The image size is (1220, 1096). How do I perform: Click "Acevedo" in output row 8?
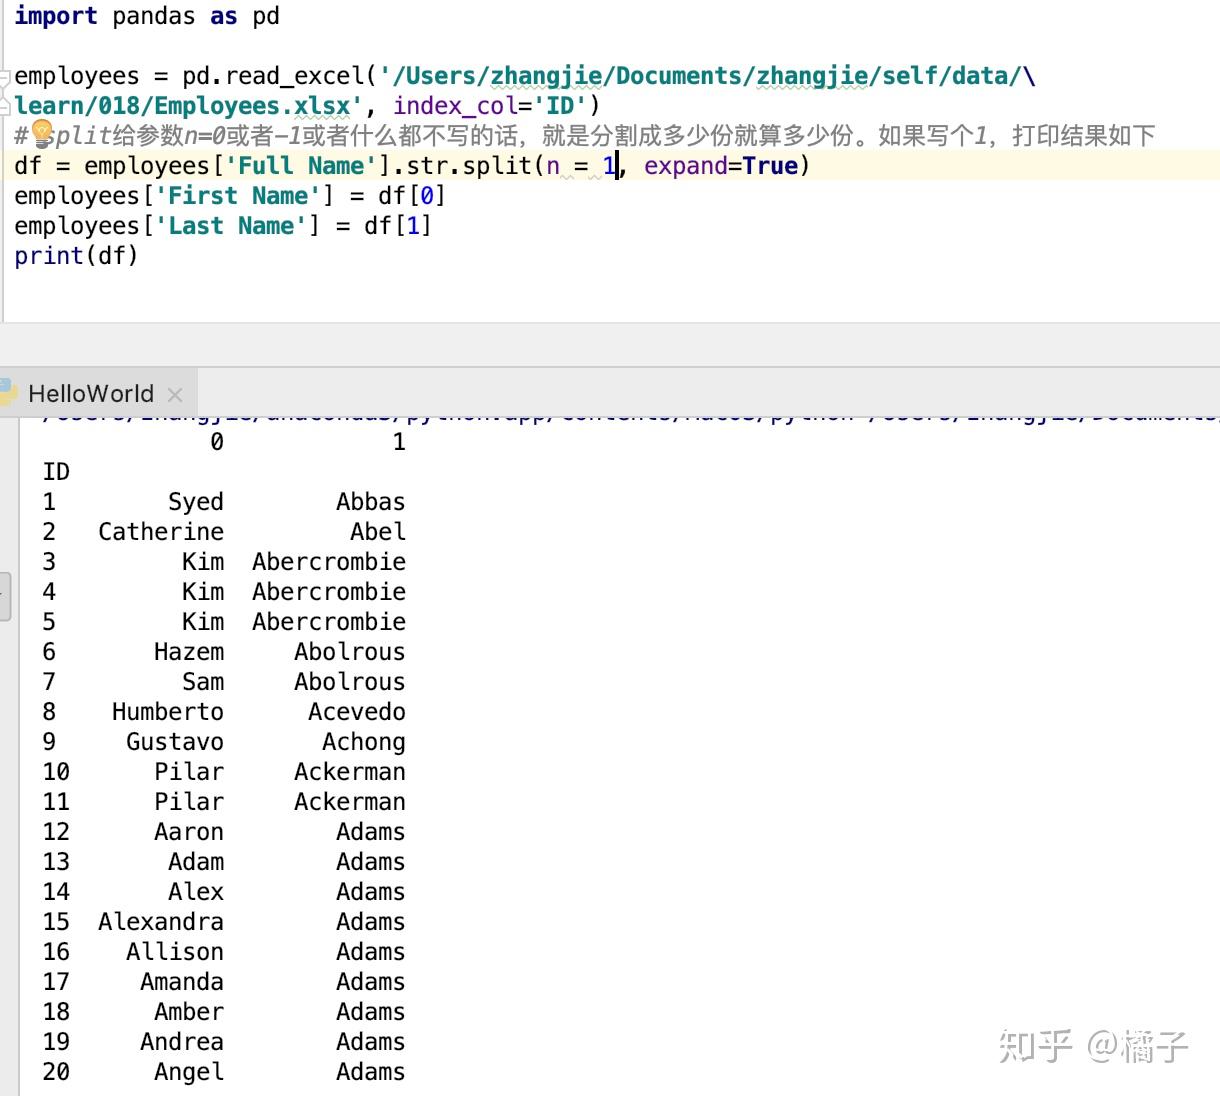click(x=357, y=712)
